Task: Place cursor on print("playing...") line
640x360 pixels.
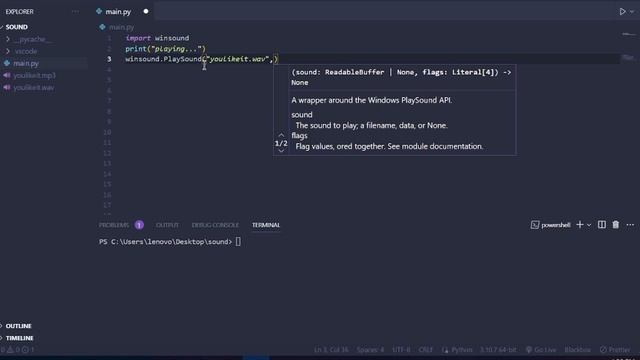Action: [x=165, y=49]
